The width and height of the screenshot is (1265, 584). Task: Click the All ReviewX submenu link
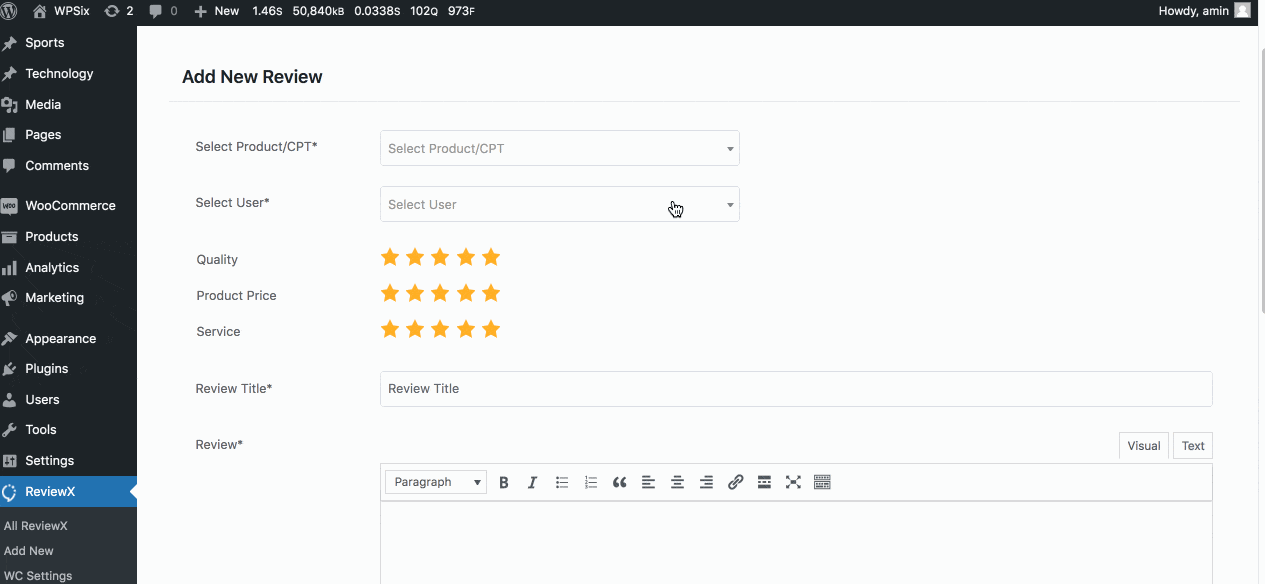click(x=36, y=526)
